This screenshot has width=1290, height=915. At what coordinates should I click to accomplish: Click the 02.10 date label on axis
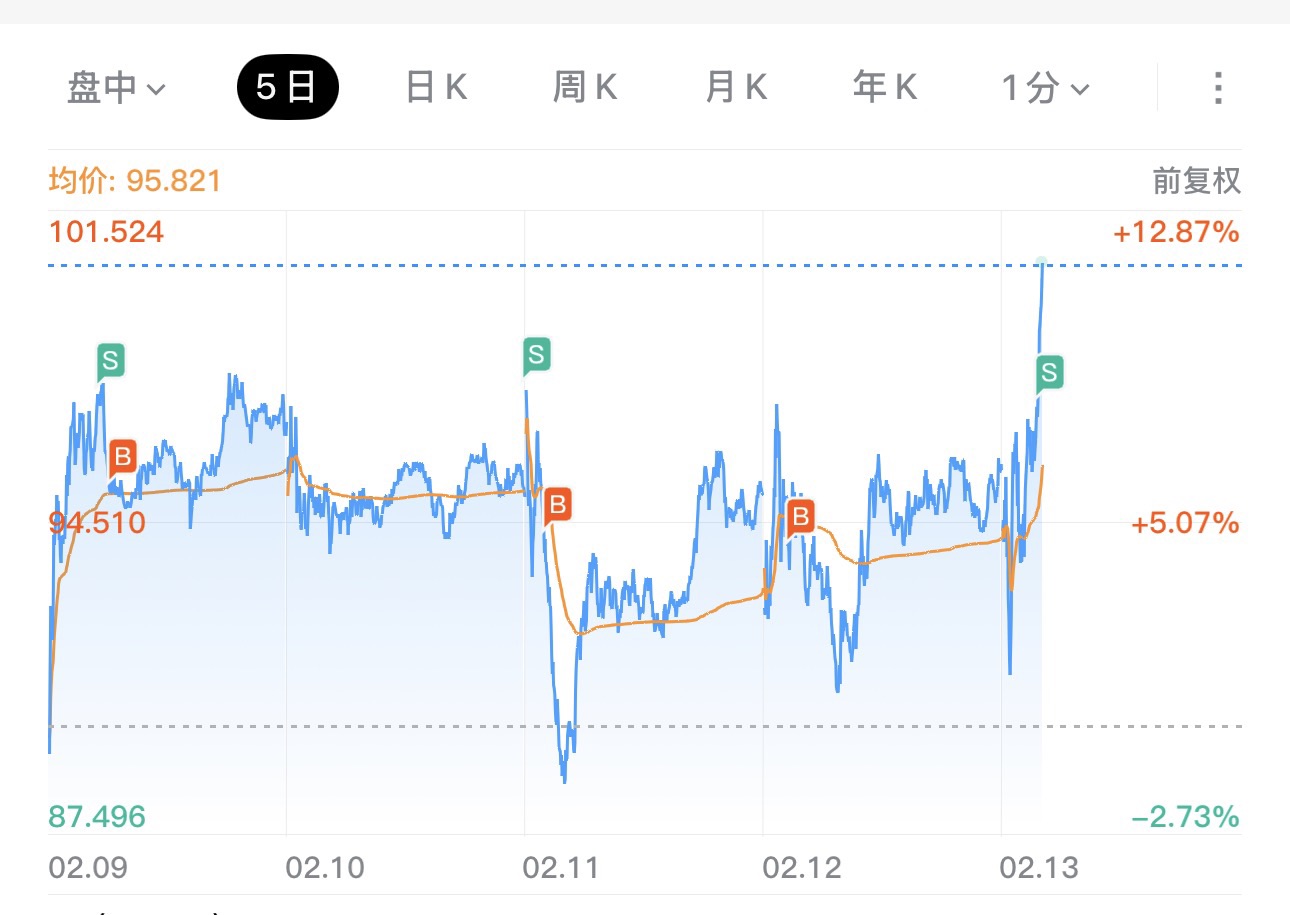pos(325,867)
